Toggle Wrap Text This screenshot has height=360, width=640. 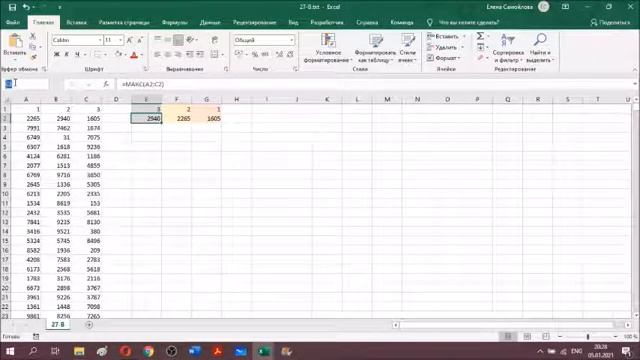click(x=215, y=40)
